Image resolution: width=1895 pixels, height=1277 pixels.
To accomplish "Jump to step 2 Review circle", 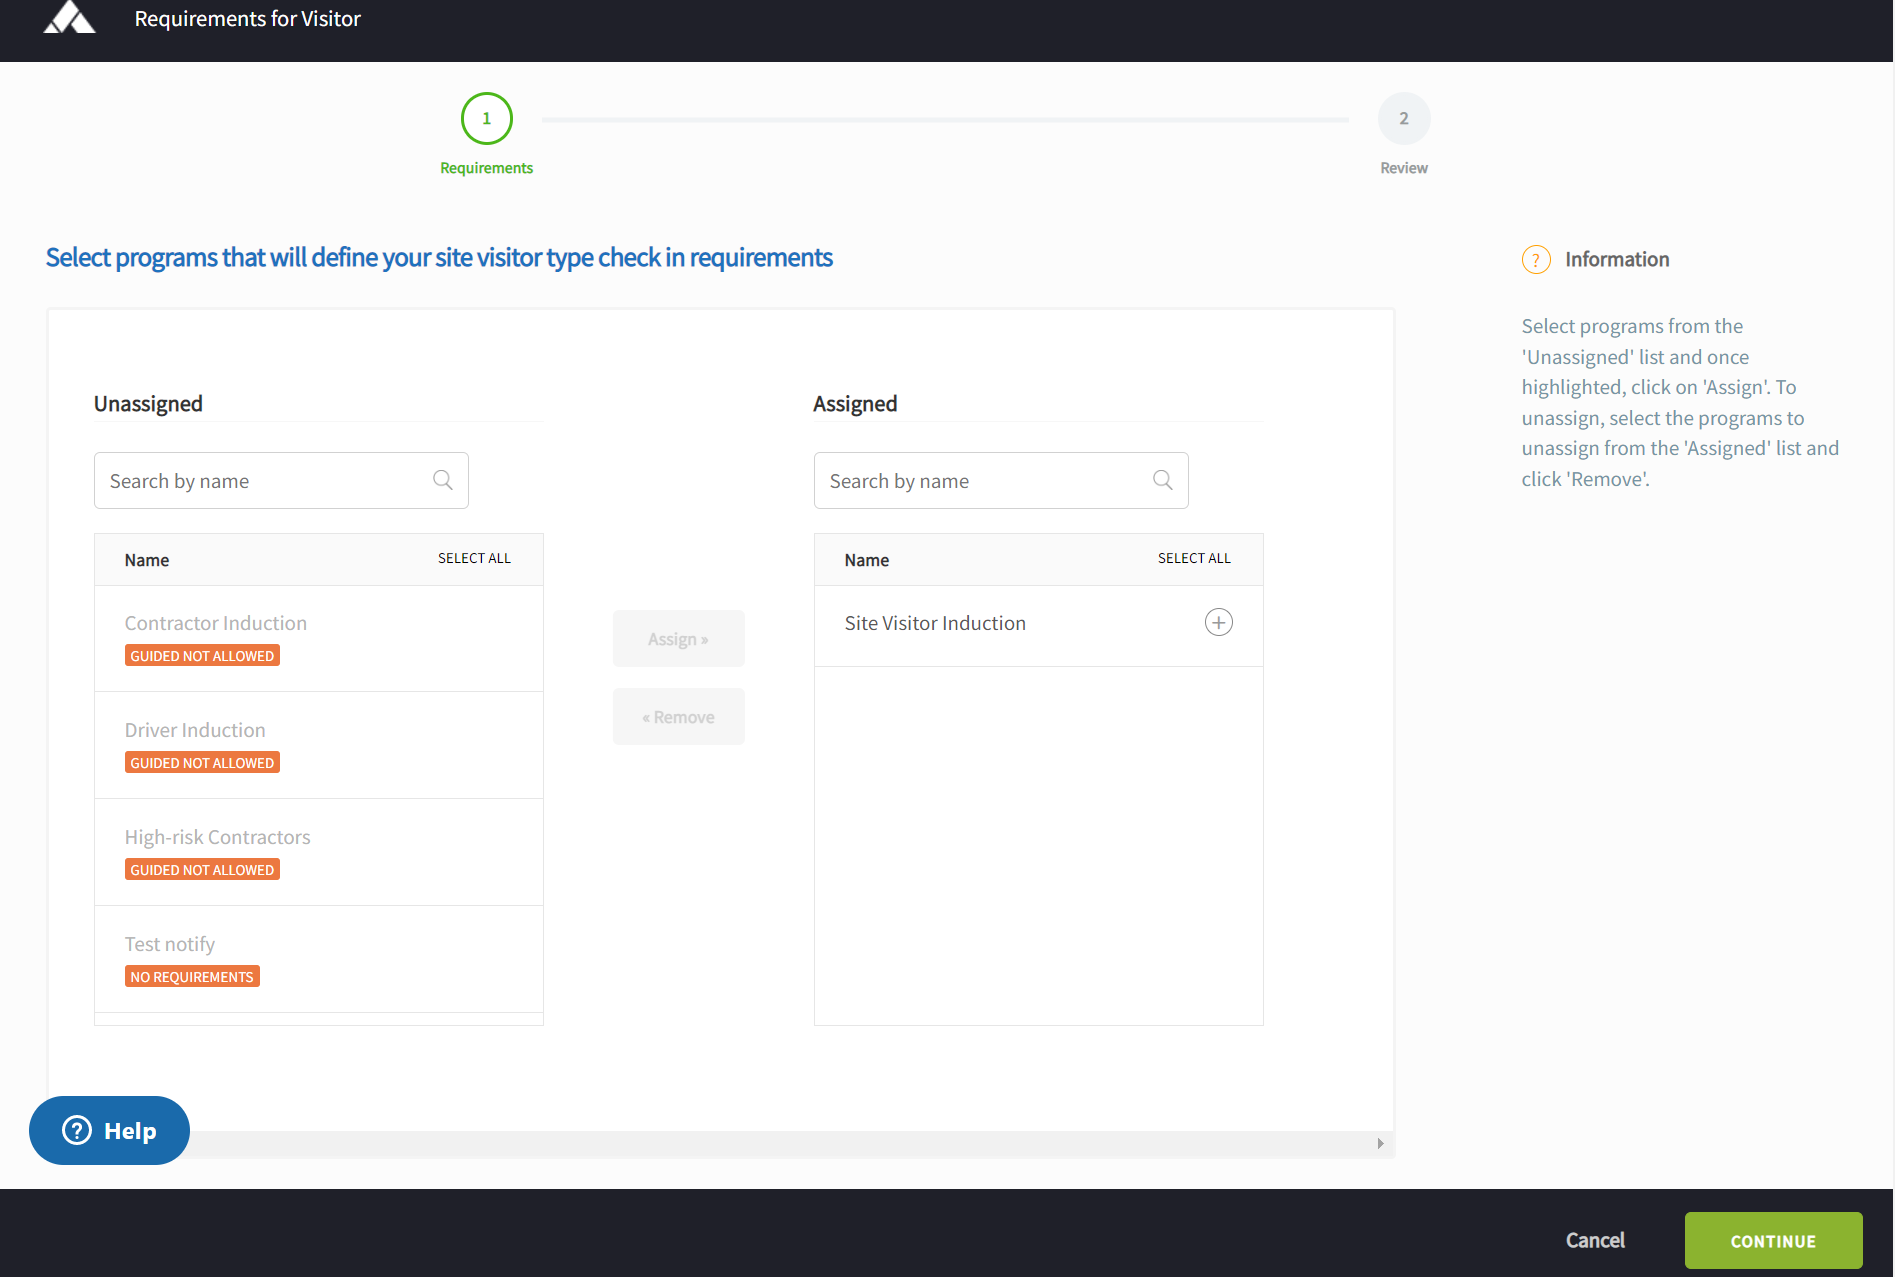I will pos(1403,119).
